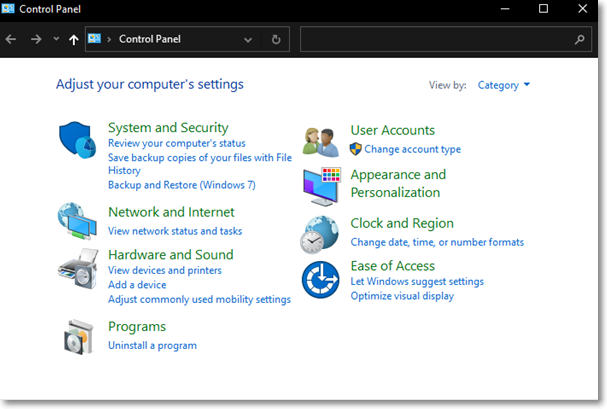Open Change account type link
The image size is (607, 409).
coord(412,149)
